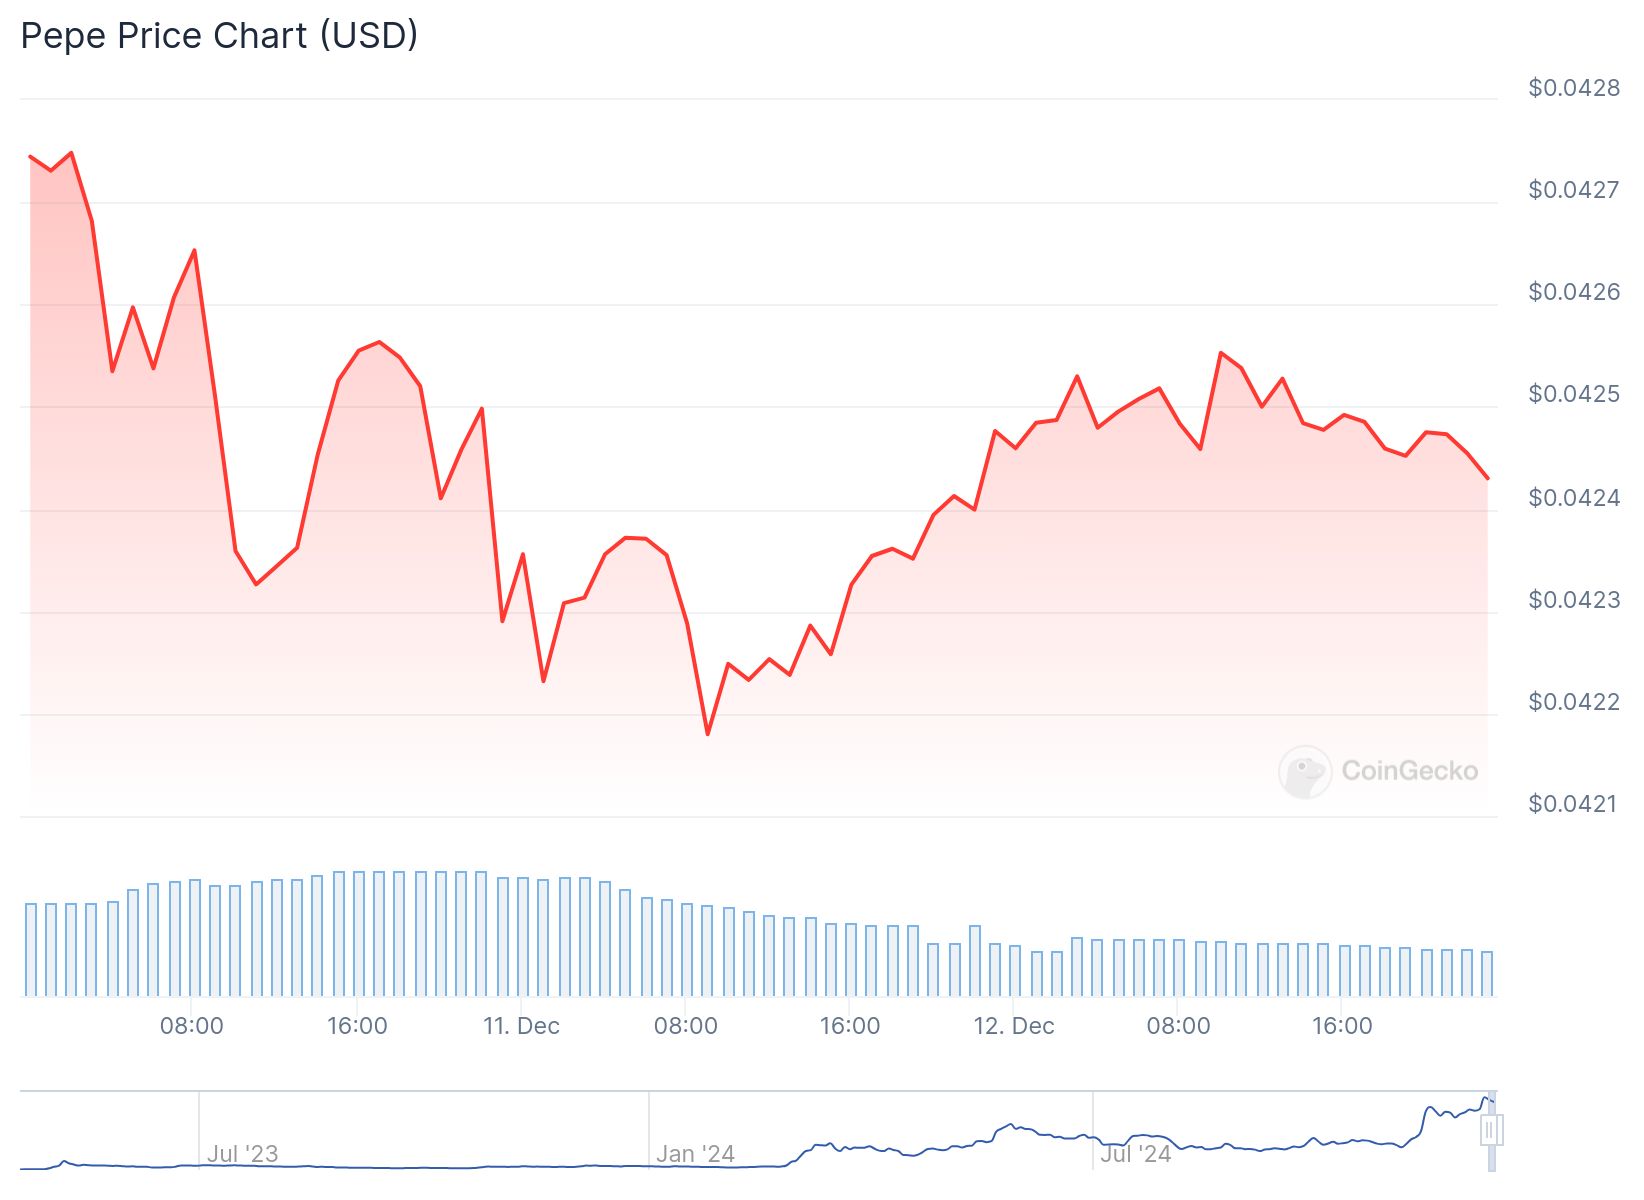1644x1200 pixels.
Task: Click the $0.0425 price axis label
Action: click(1574, 394)
